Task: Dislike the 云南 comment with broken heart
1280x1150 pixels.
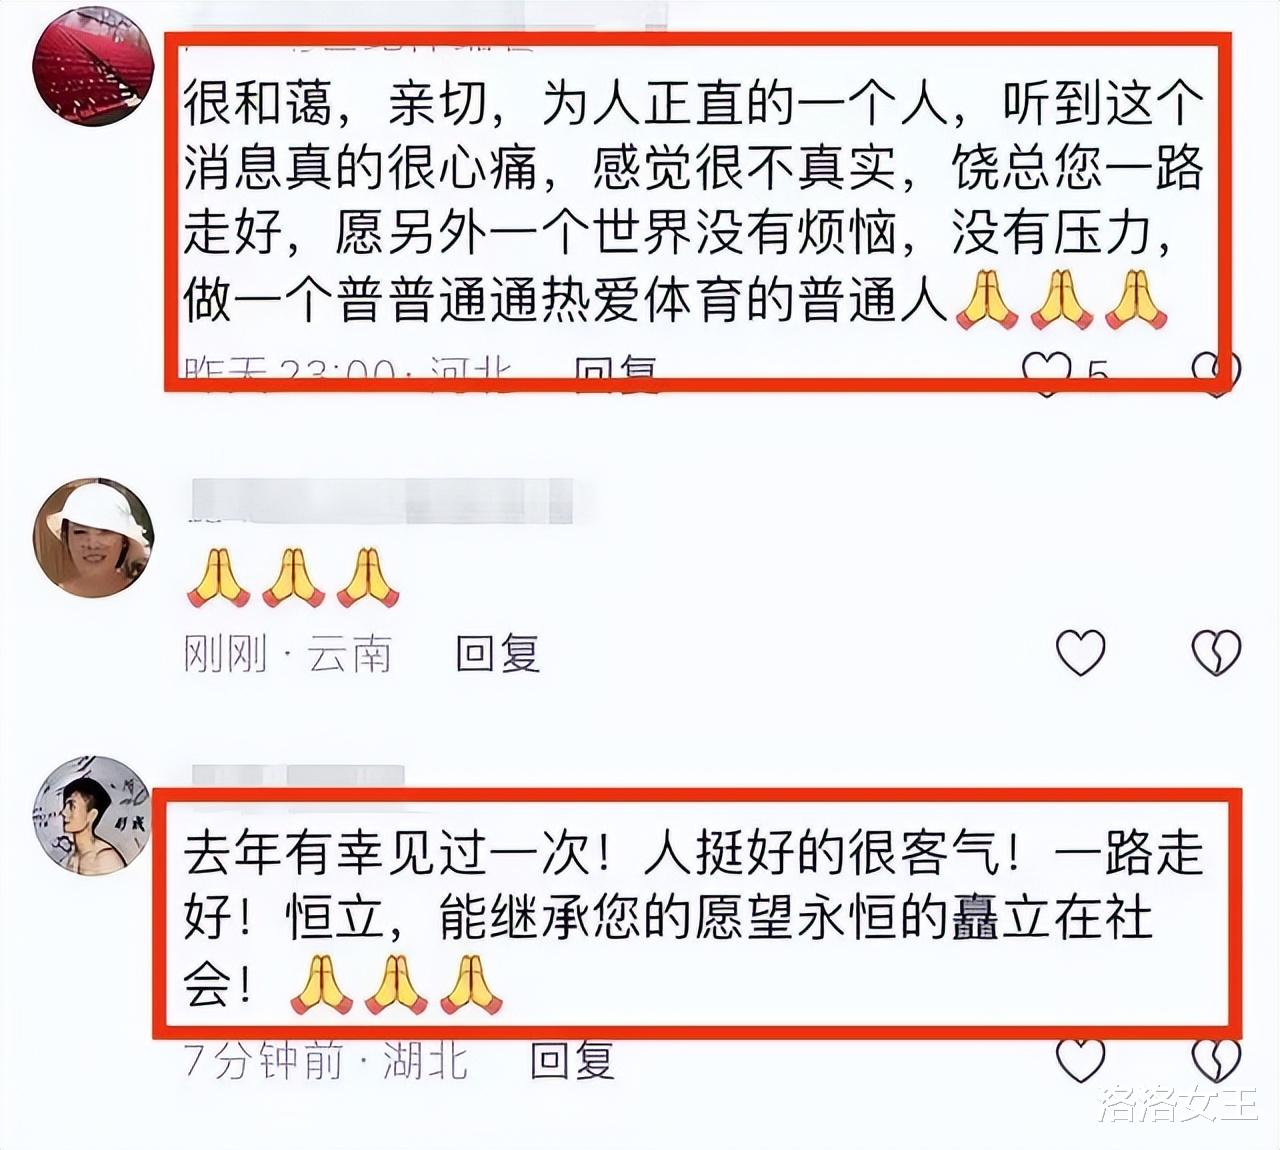Action: pos(1216,652)
